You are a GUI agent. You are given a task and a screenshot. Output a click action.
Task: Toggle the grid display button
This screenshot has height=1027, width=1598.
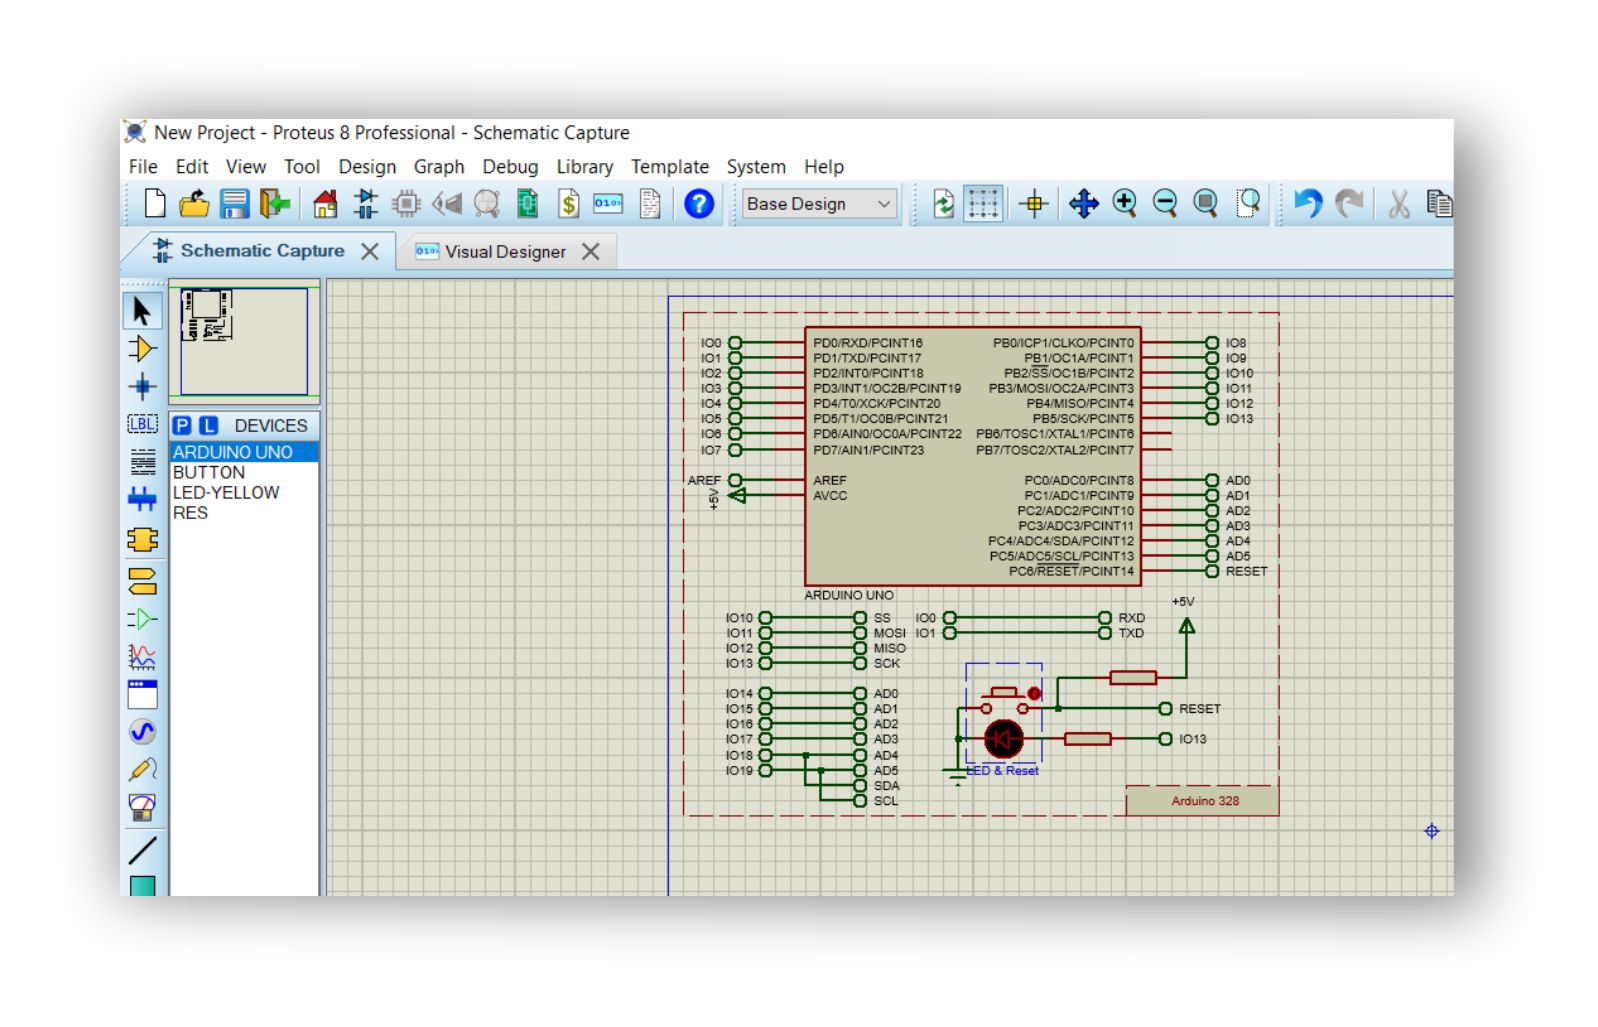pyautogui.click(x=983, y=204)
